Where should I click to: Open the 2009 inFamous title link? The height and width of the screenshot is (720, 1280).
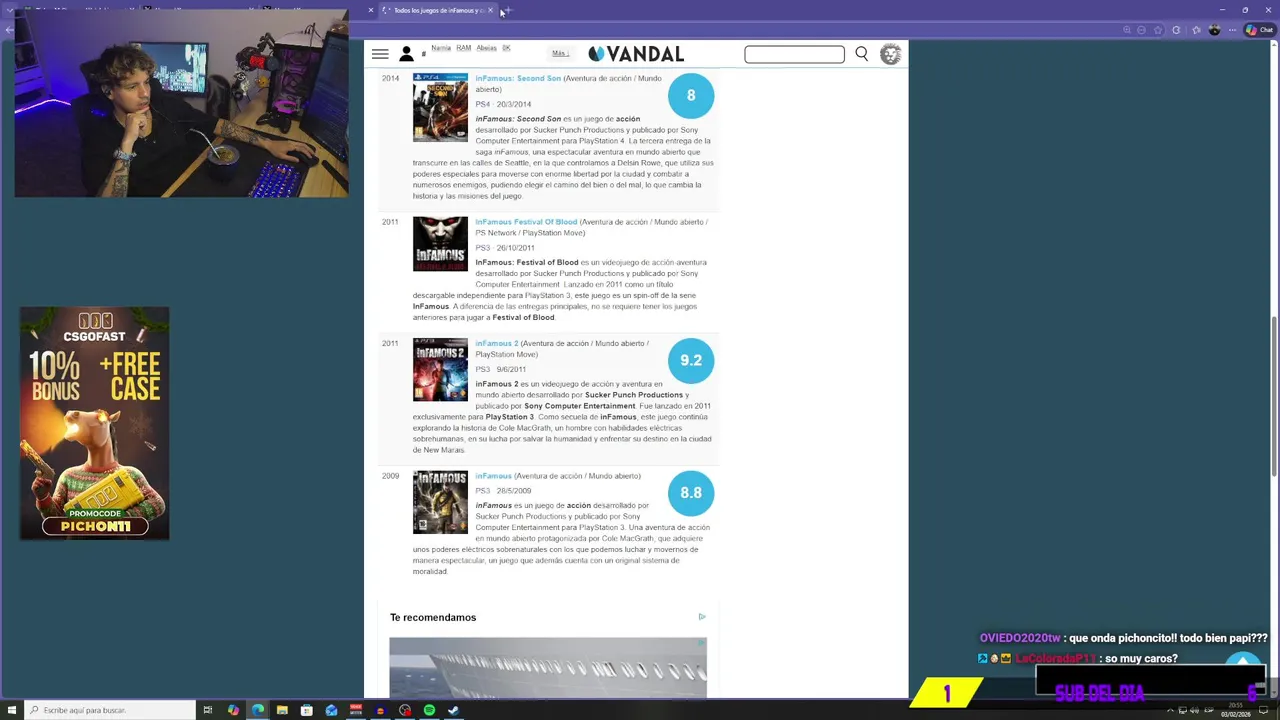coord(493,476)
